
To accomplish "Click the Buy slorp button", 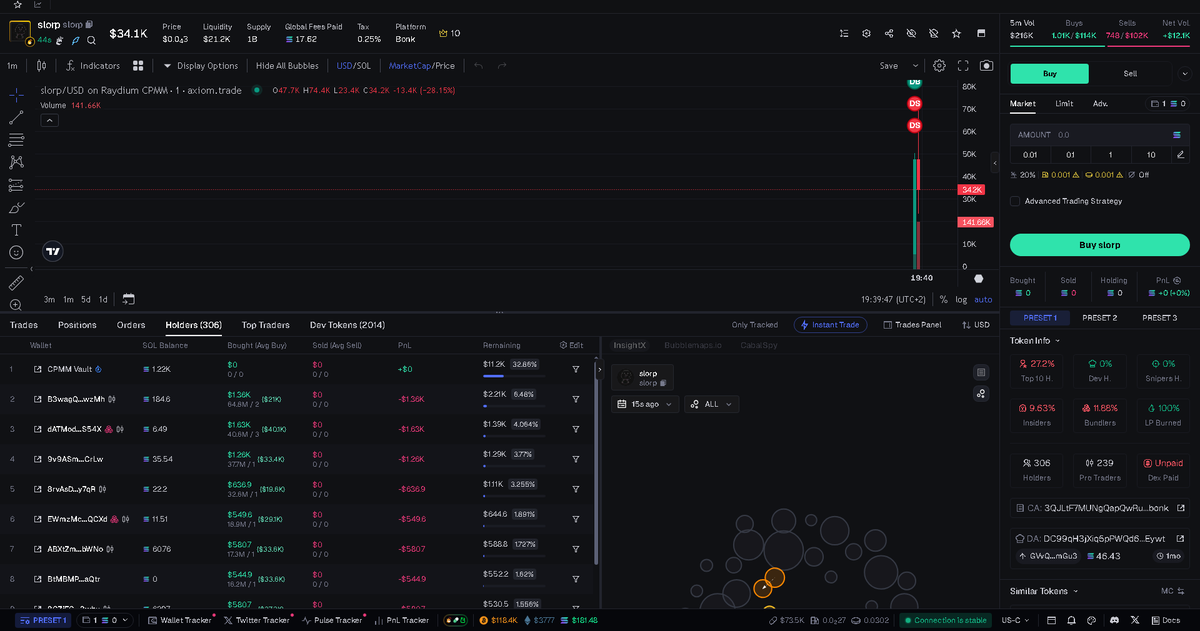I will tap(1099, 245).
